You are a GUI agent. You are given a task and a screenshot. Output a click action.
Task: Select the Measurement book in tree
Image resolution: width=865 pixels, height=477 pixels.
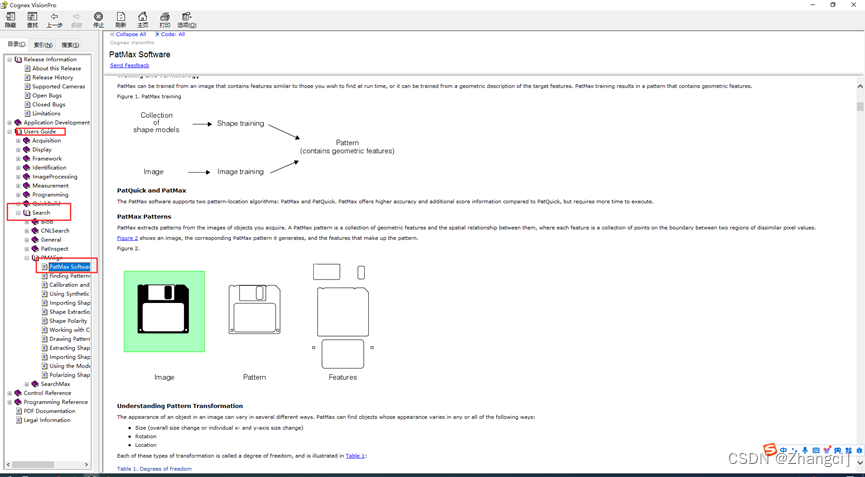pyautogui.click(x=50, y=186)
